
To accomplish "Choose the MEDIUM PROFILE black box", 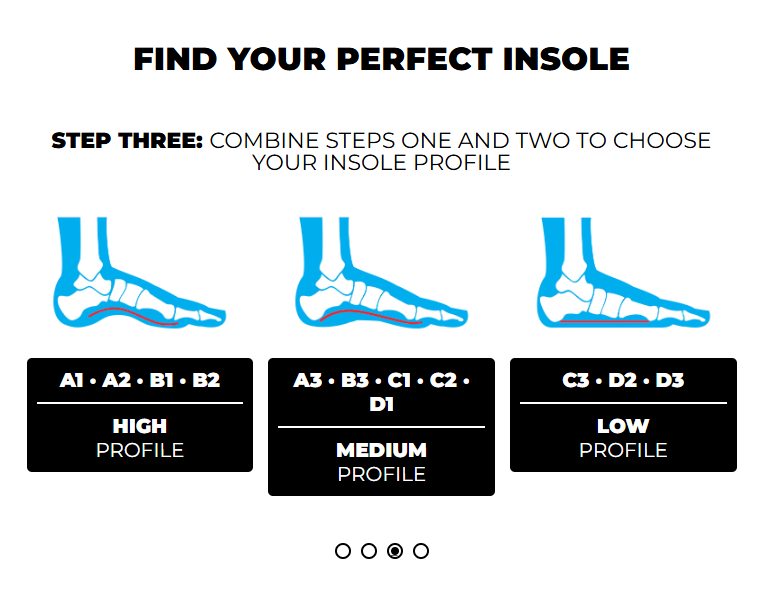I will coord(382,427).
